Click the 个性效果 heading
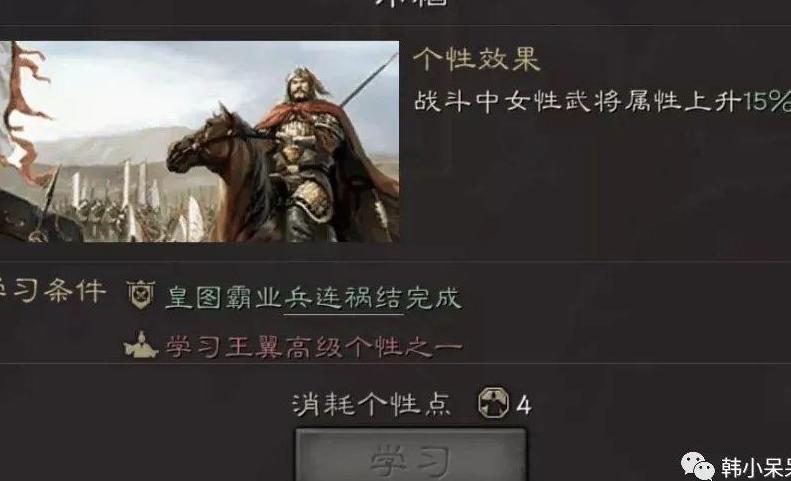Screen dimensions: 791x481 point(476,59)
